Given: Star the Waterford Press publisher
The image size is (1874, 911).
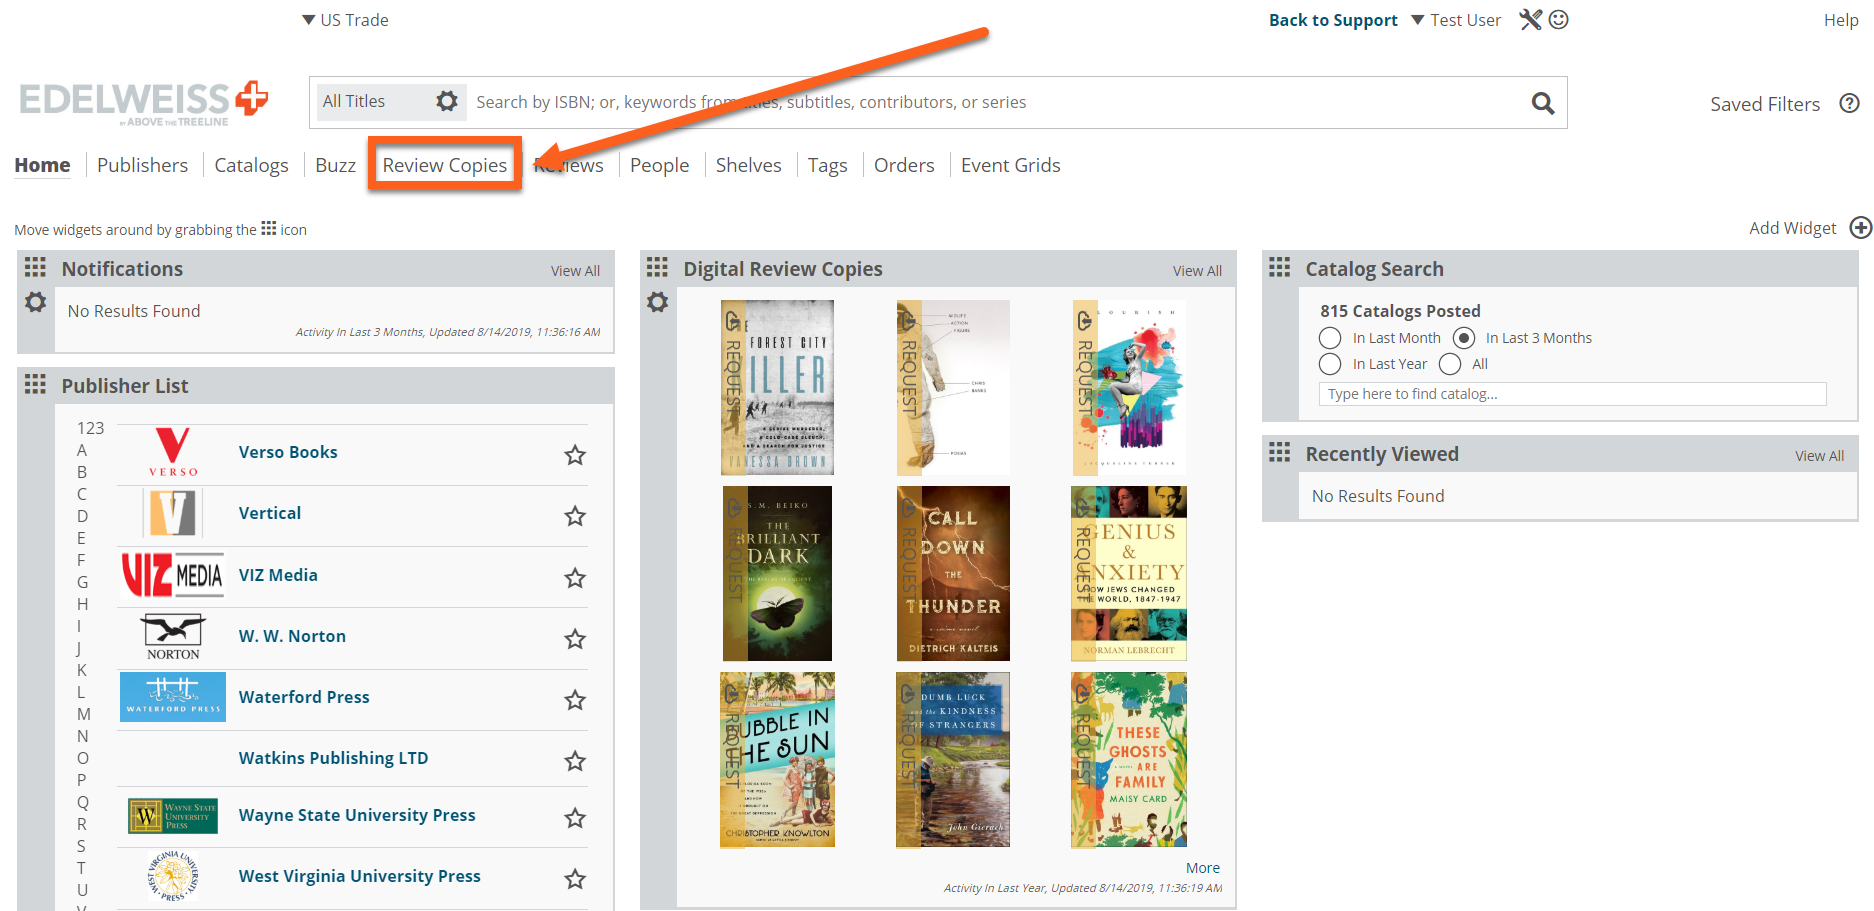Looking at the screenshot, I should 575,700.
